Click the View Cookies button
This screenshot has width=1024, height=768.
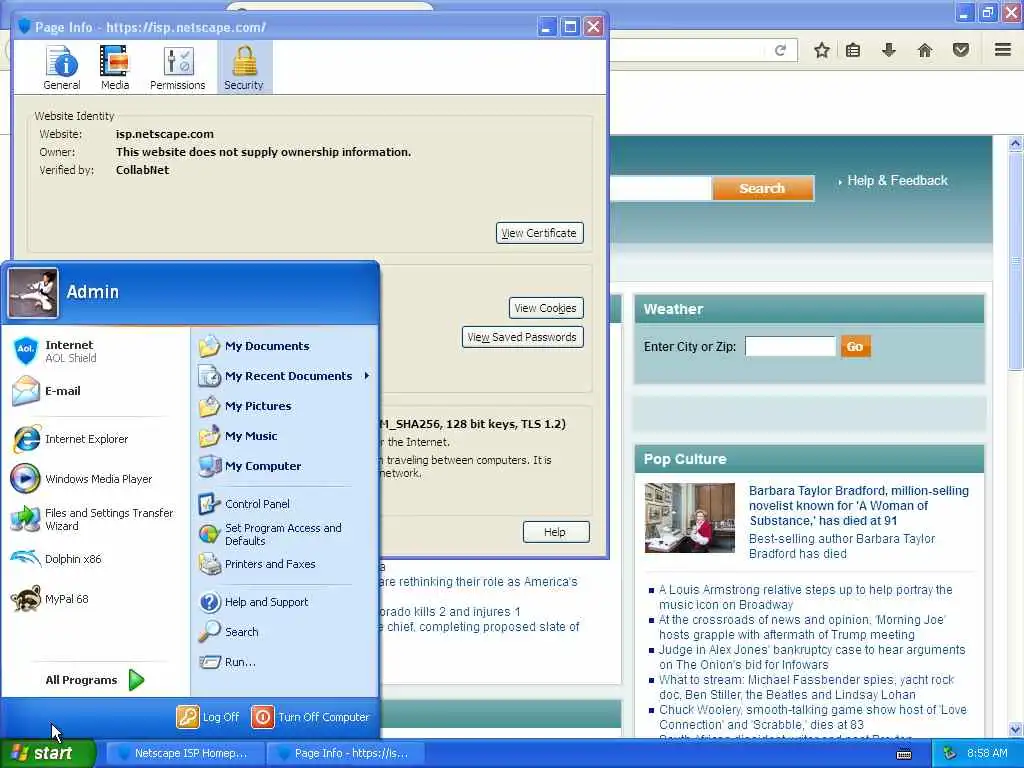click(x=545, y=308)
